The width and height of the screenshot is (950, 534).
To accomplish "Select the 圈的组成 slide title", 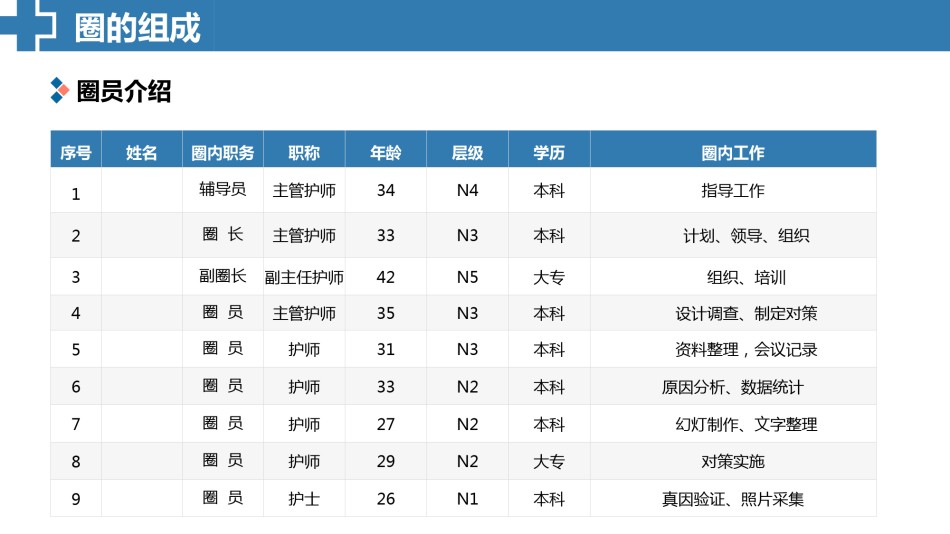I will pos(138,28).
